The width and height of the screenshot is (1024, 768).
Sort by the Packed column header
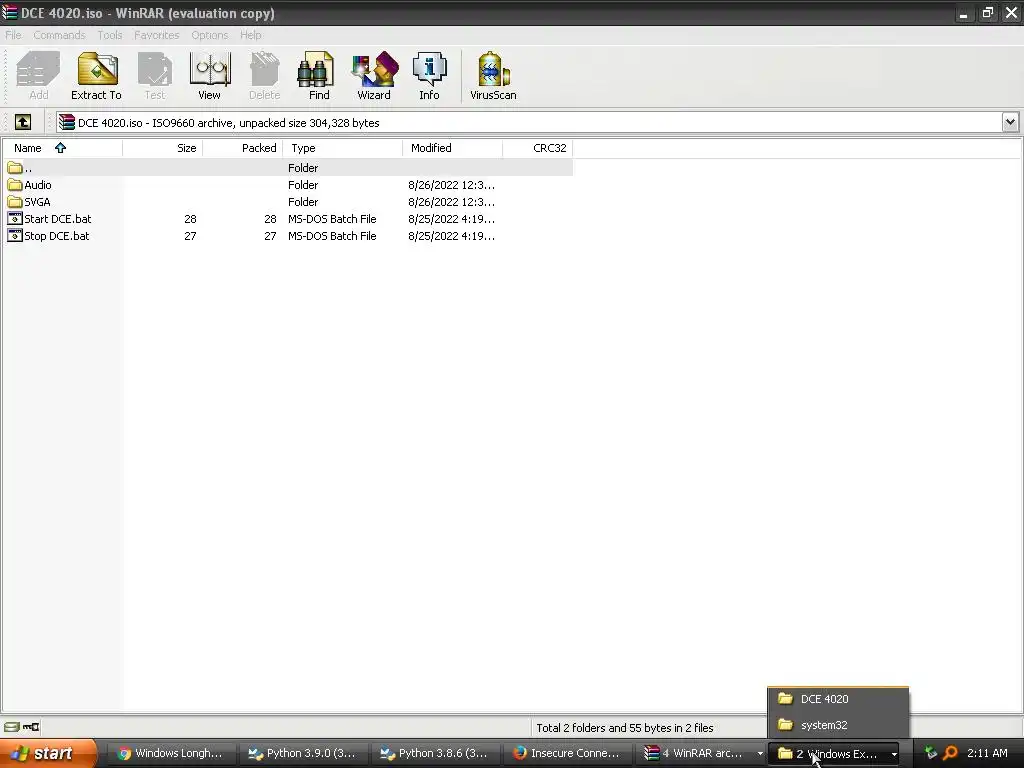[243, 148]
